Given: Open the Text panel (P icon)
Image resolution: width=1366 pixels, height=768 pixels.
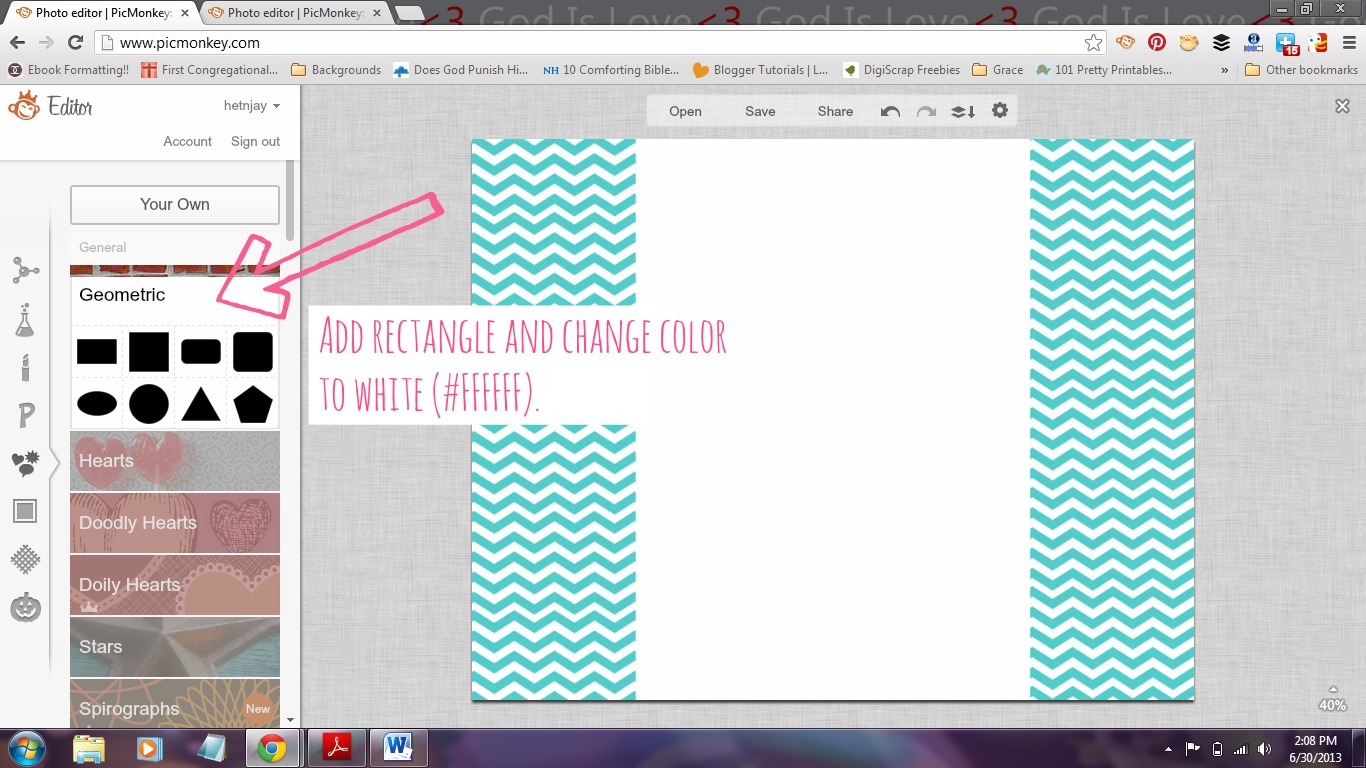Looking at the screenshot, I should point(25,415).
